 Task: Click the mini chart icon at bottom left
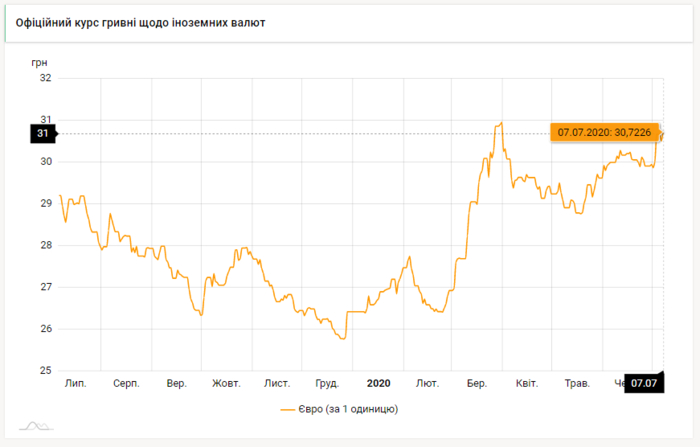point(37,425)
